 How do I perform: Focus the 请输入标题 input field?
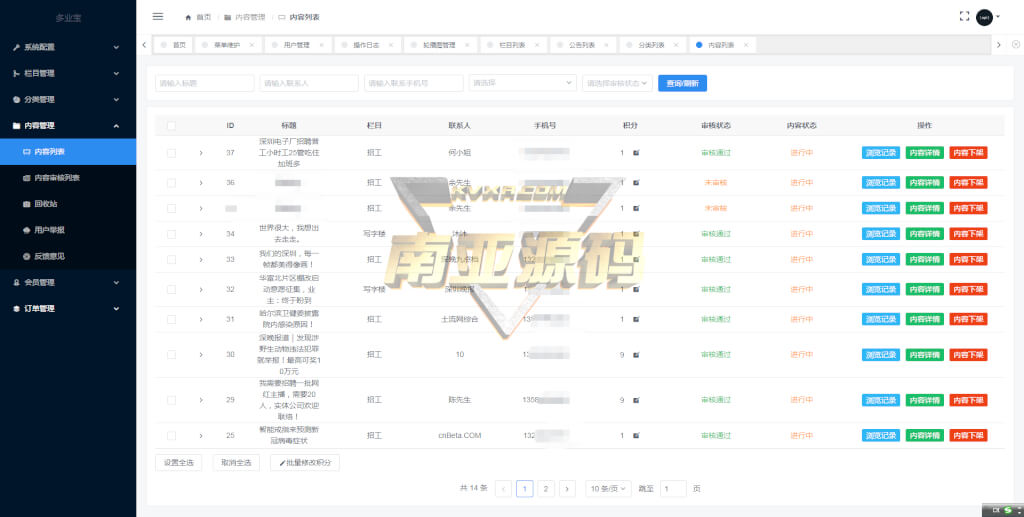pos(204,83)
